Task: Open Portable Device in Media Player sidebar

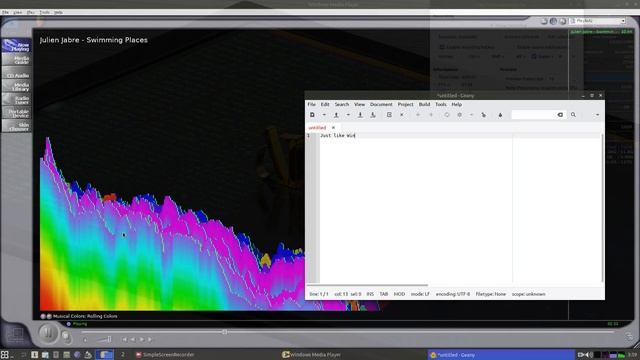Action: 16,113
